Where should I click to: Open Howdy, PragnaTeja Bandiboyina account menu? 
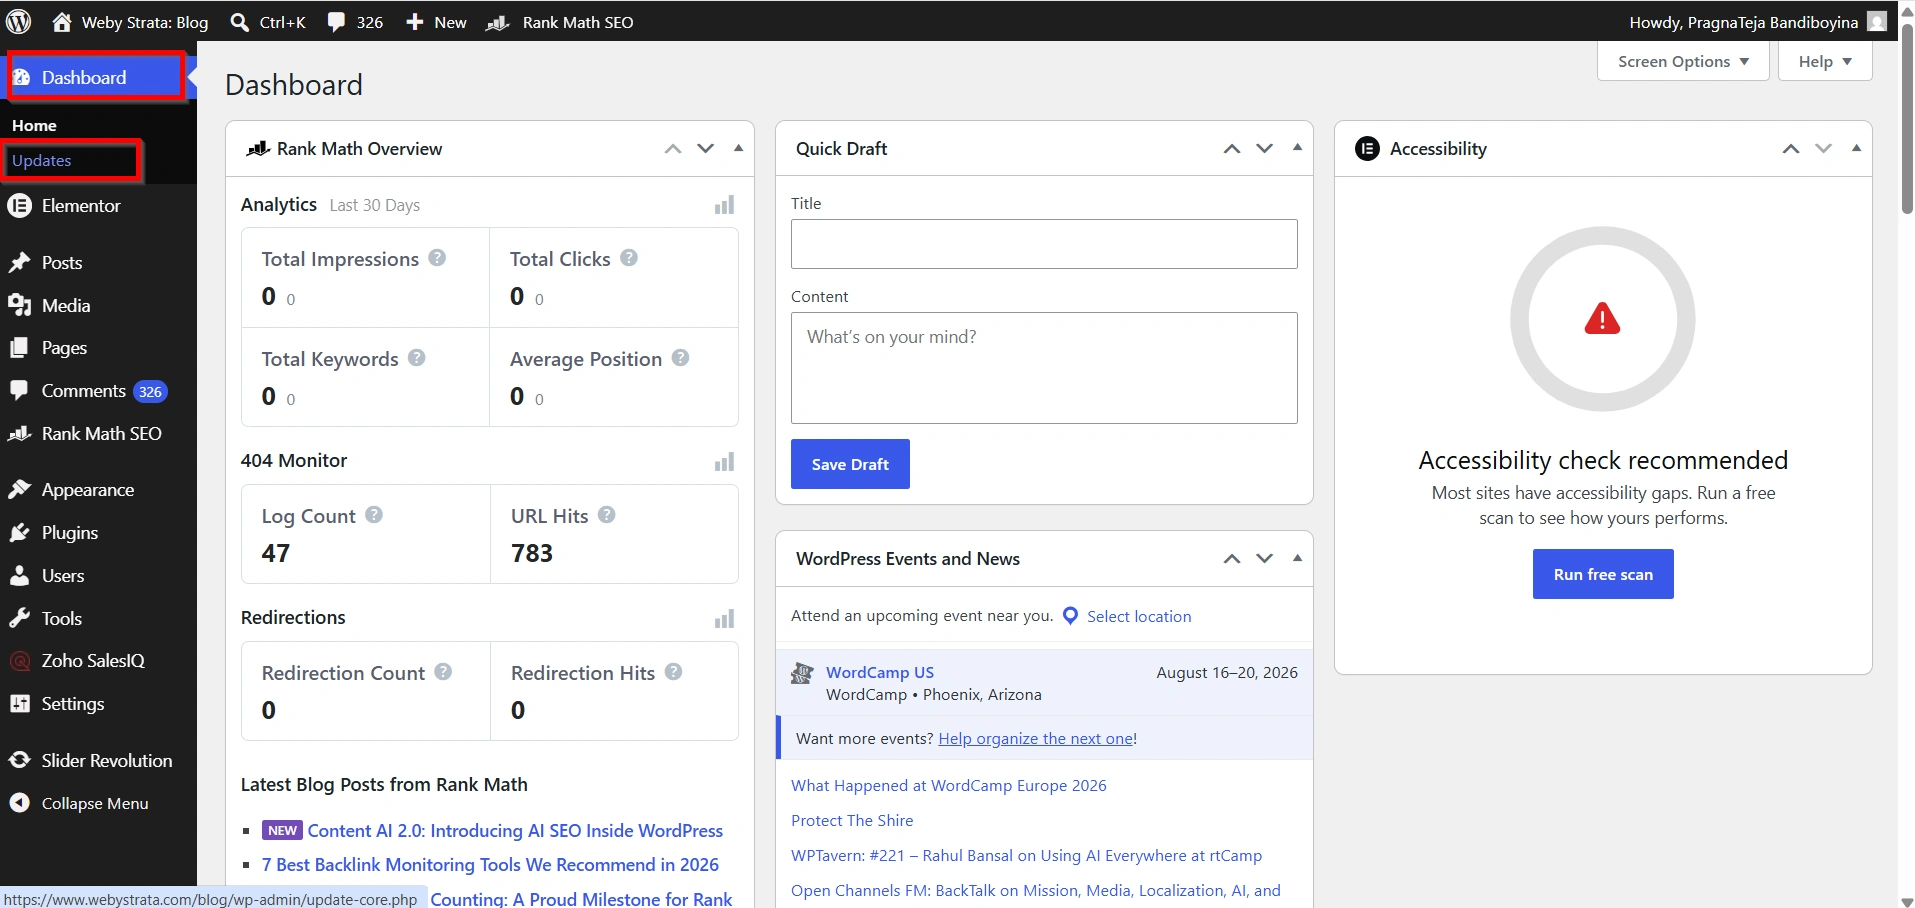tap(1757, 22)
